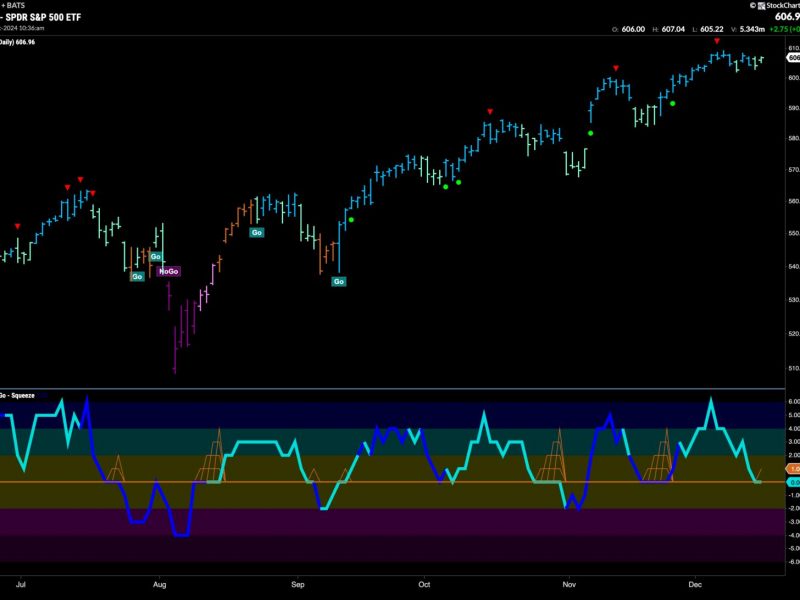Click the volume value 5.343m

pos(752,29)
